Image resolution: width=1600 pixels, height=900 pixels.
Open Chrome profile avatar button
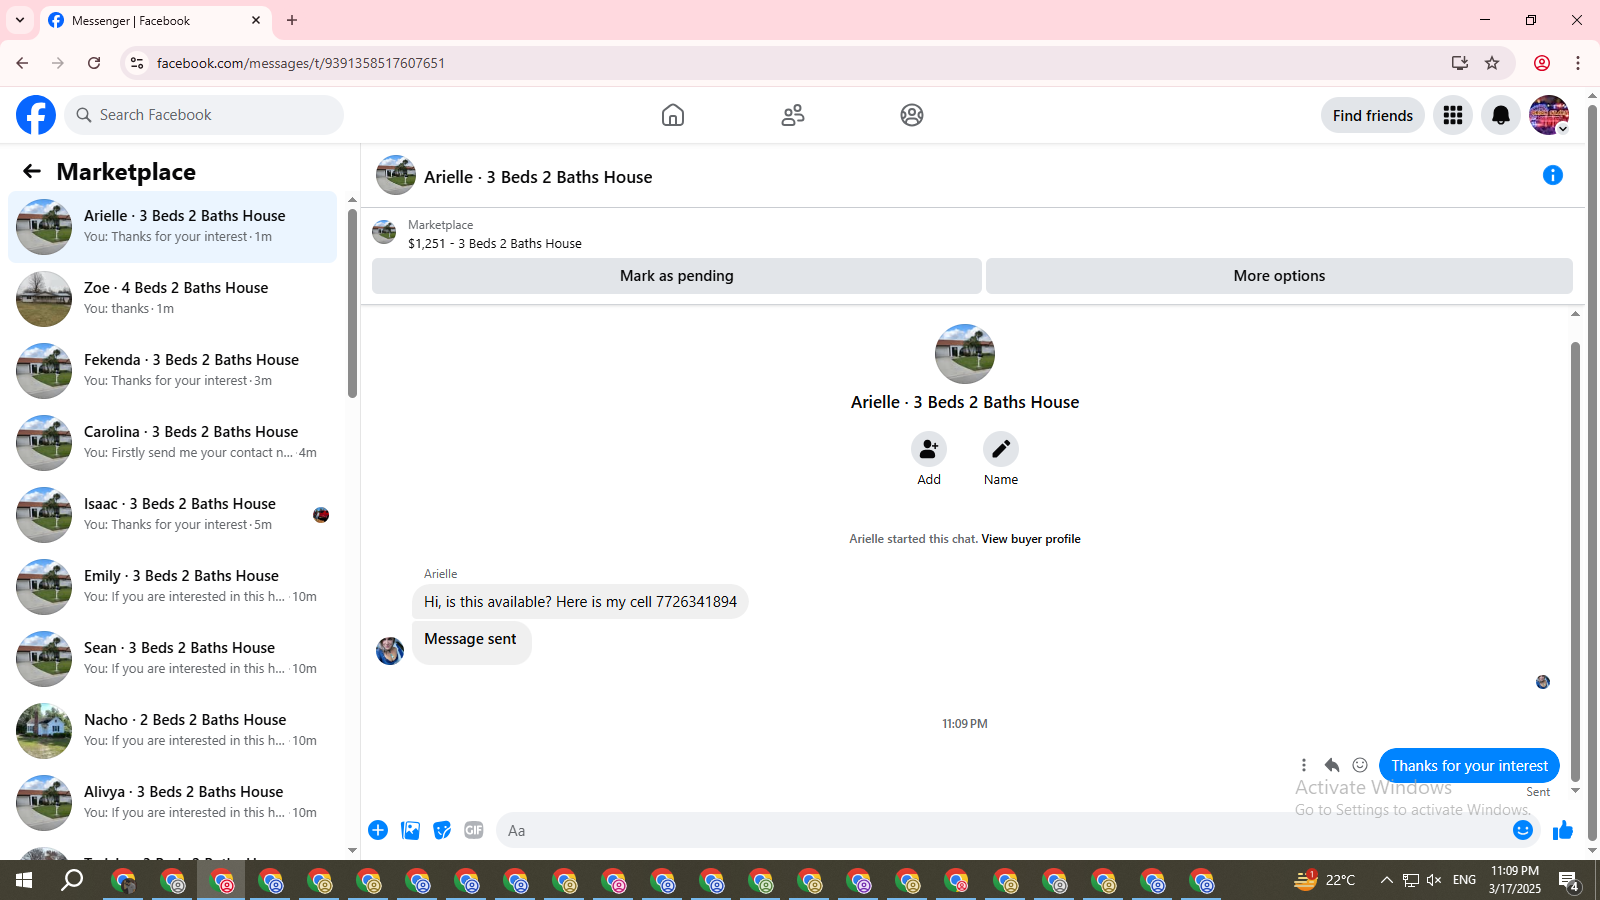pos(1542,63)
